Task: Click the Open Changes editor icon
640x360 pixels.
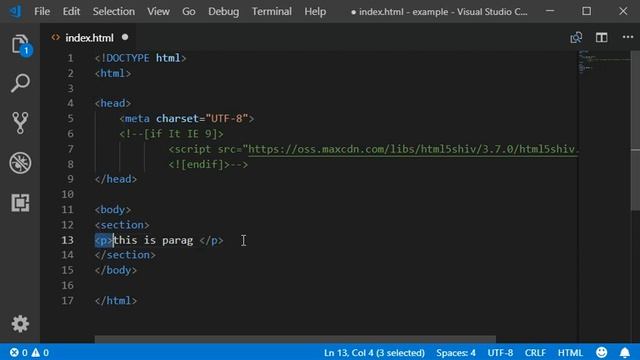Action: tap(576, 38)
